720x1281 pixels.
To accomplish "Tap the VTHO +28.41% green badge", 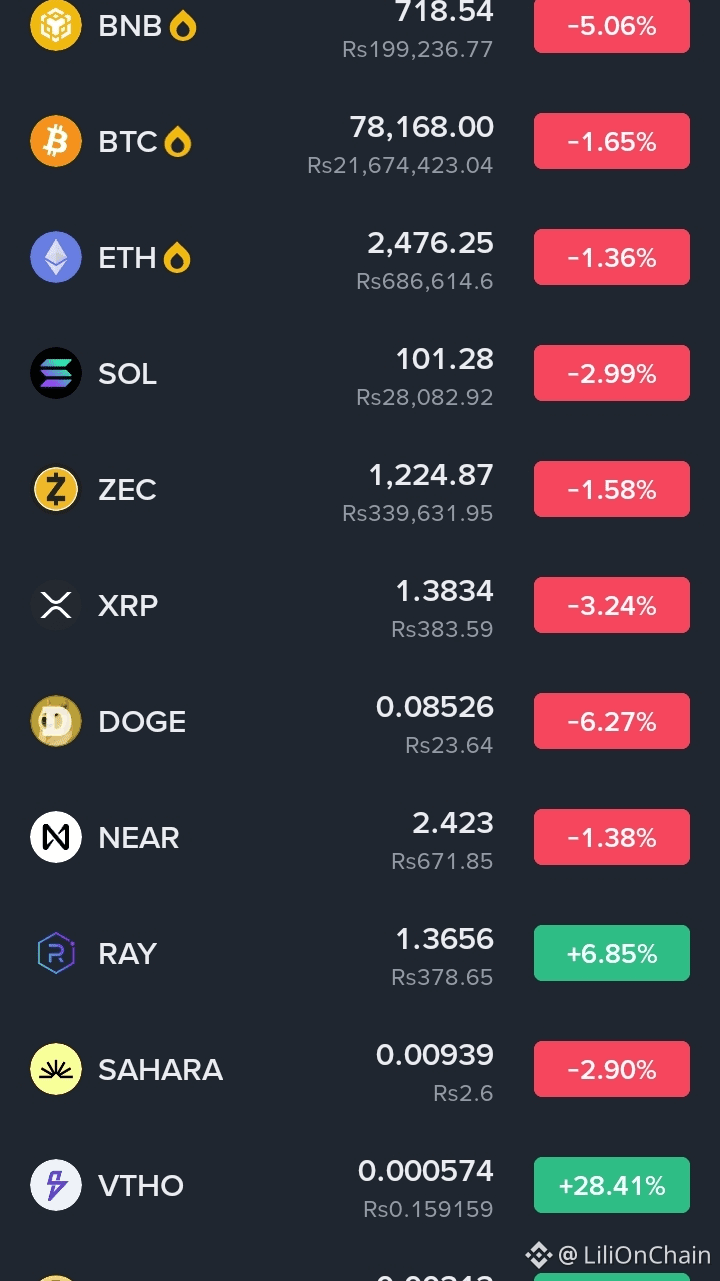I will (x=612, y=1185).
